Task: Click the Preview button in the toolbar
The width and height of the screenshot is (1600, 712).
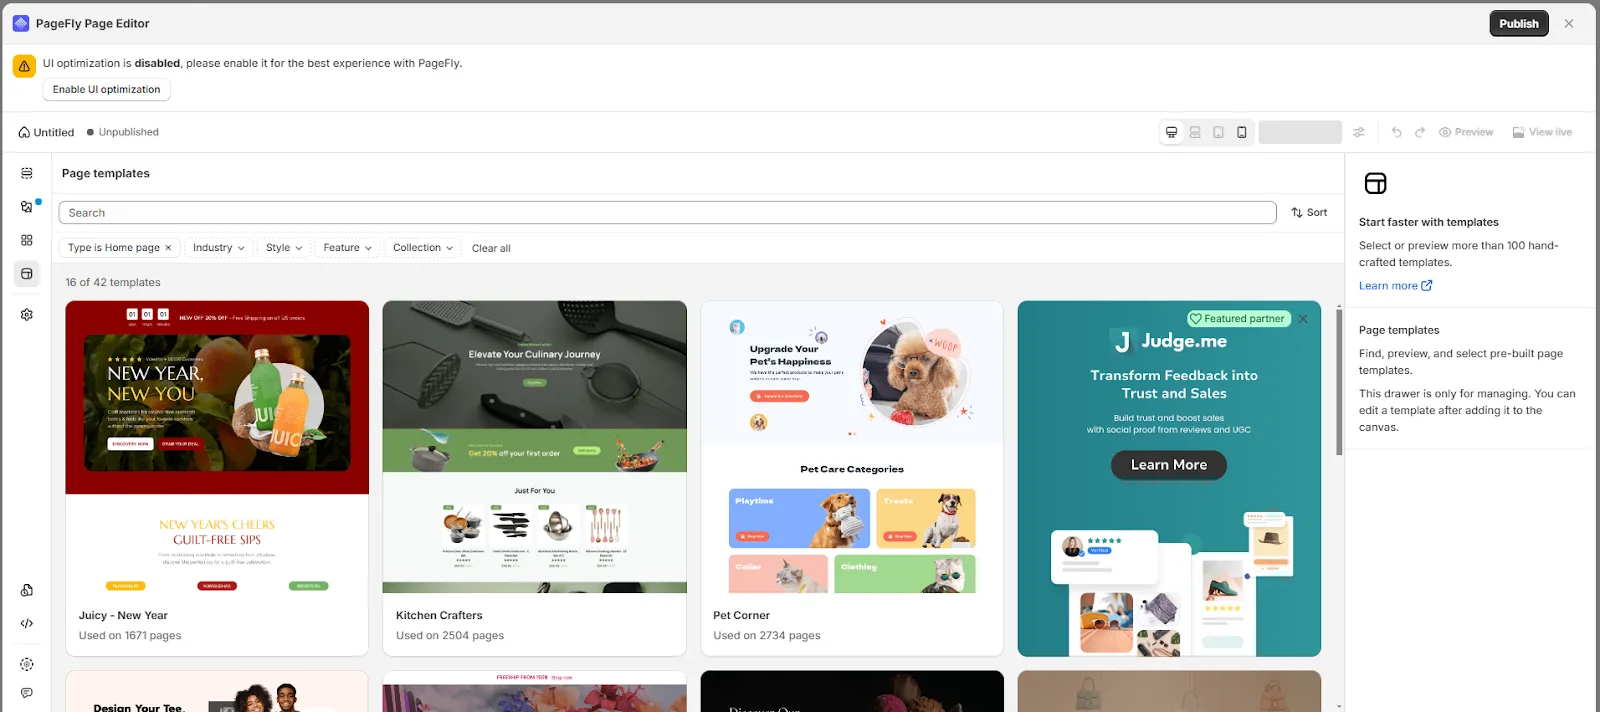Action: click(x=1466, y=132)
